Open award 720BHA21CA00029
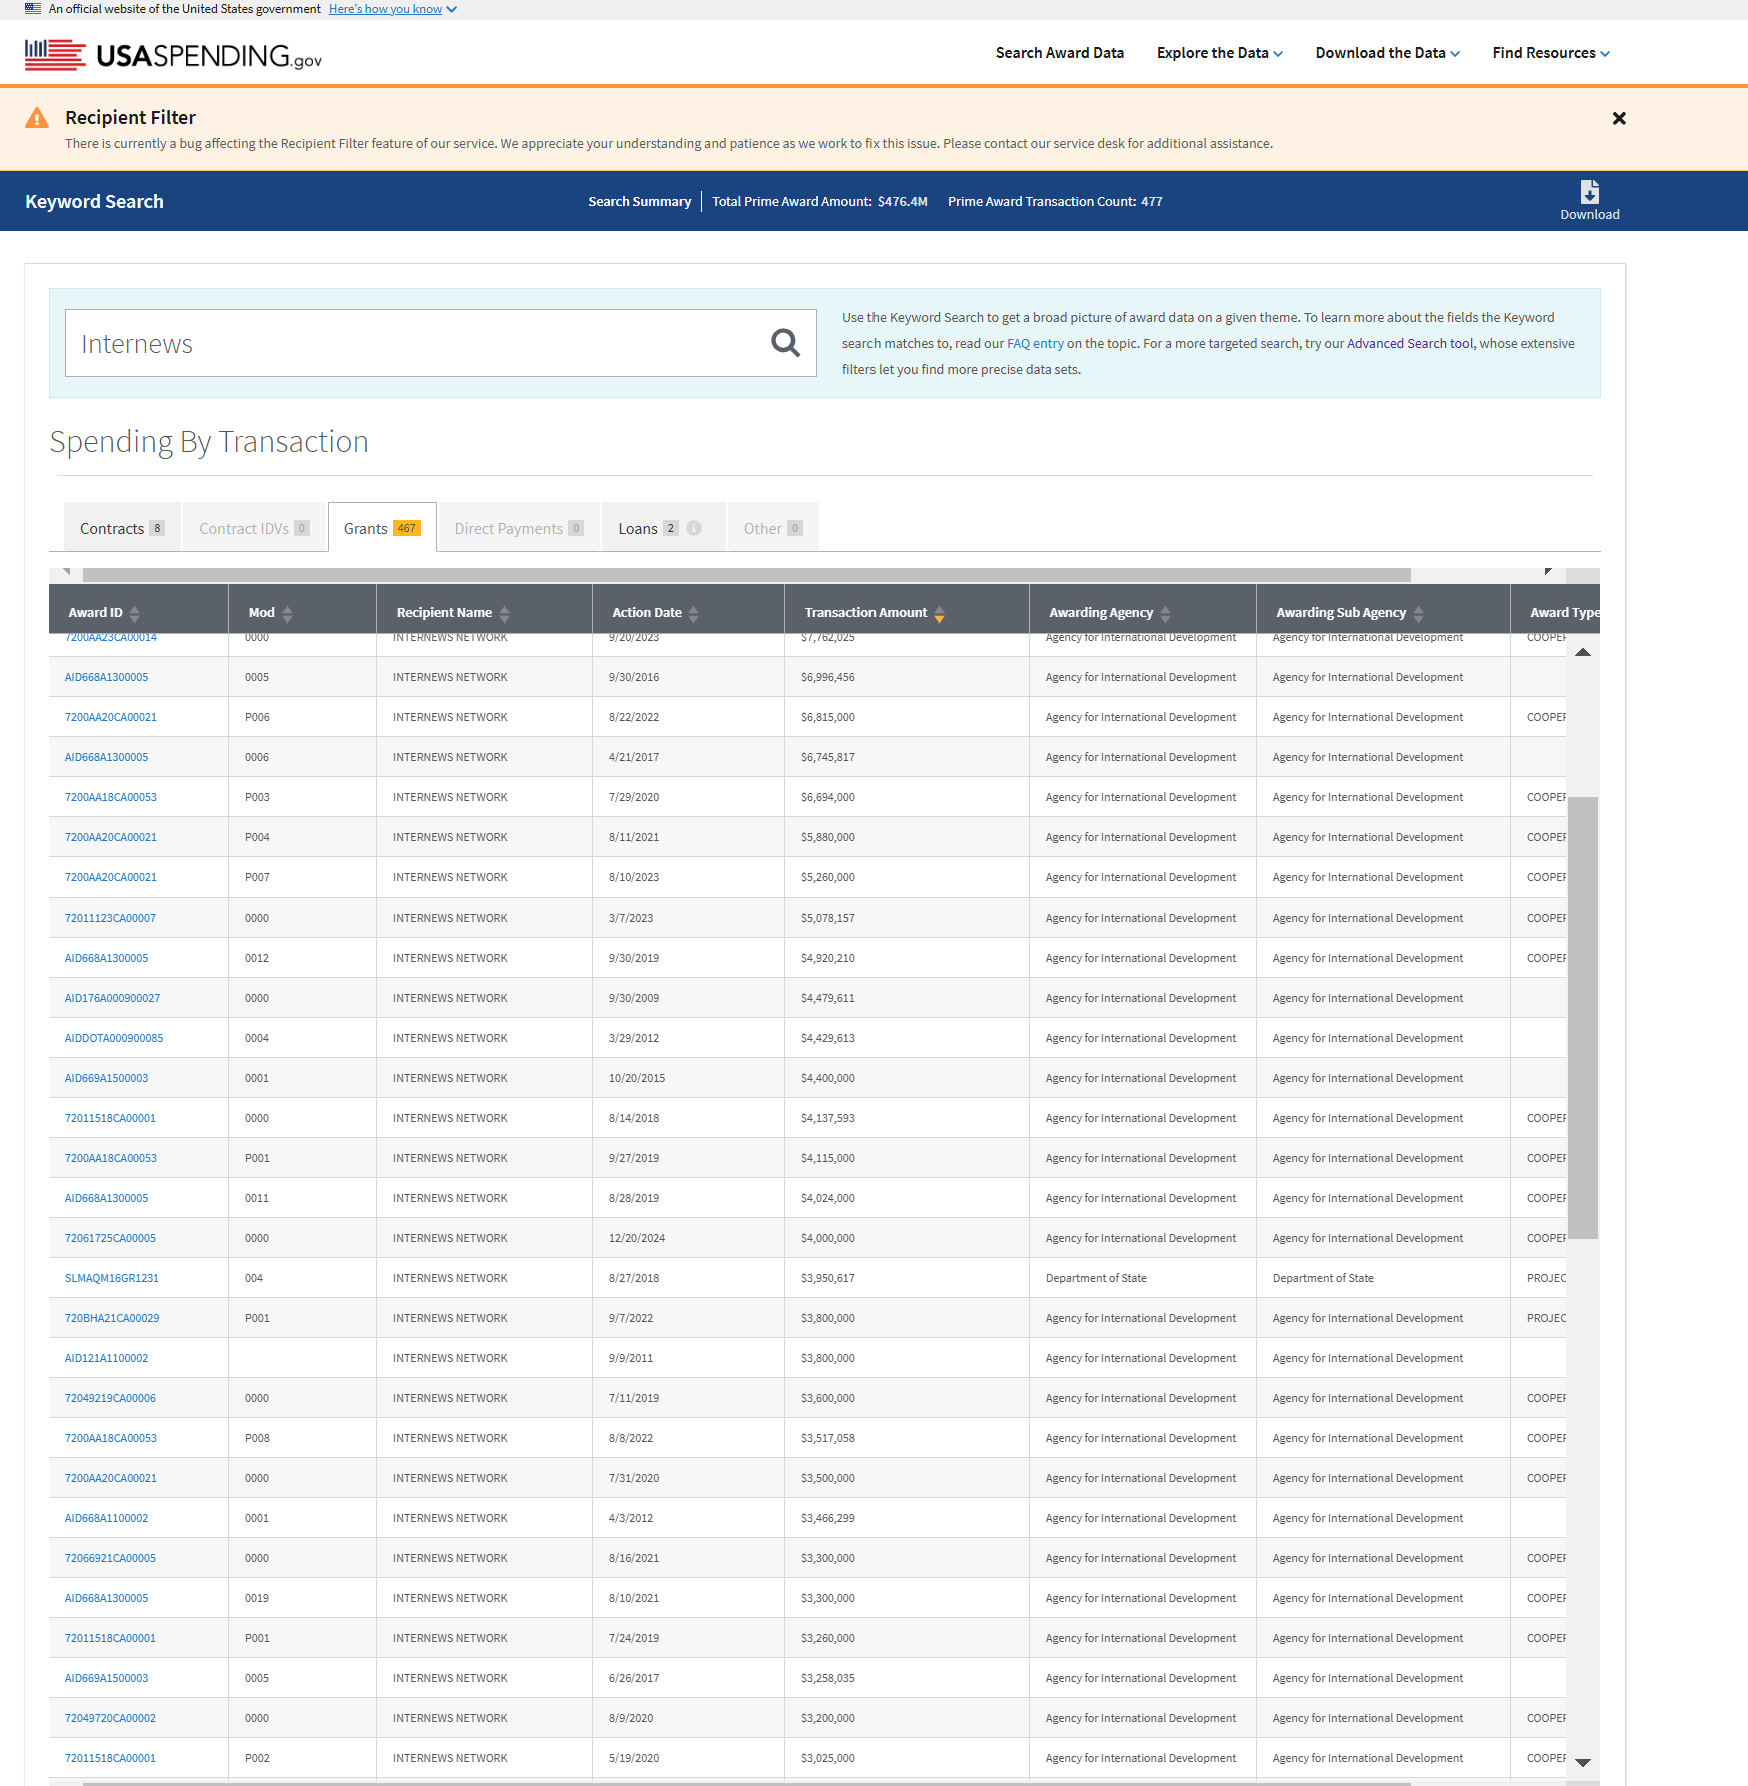 click(x=112, y=1318)
